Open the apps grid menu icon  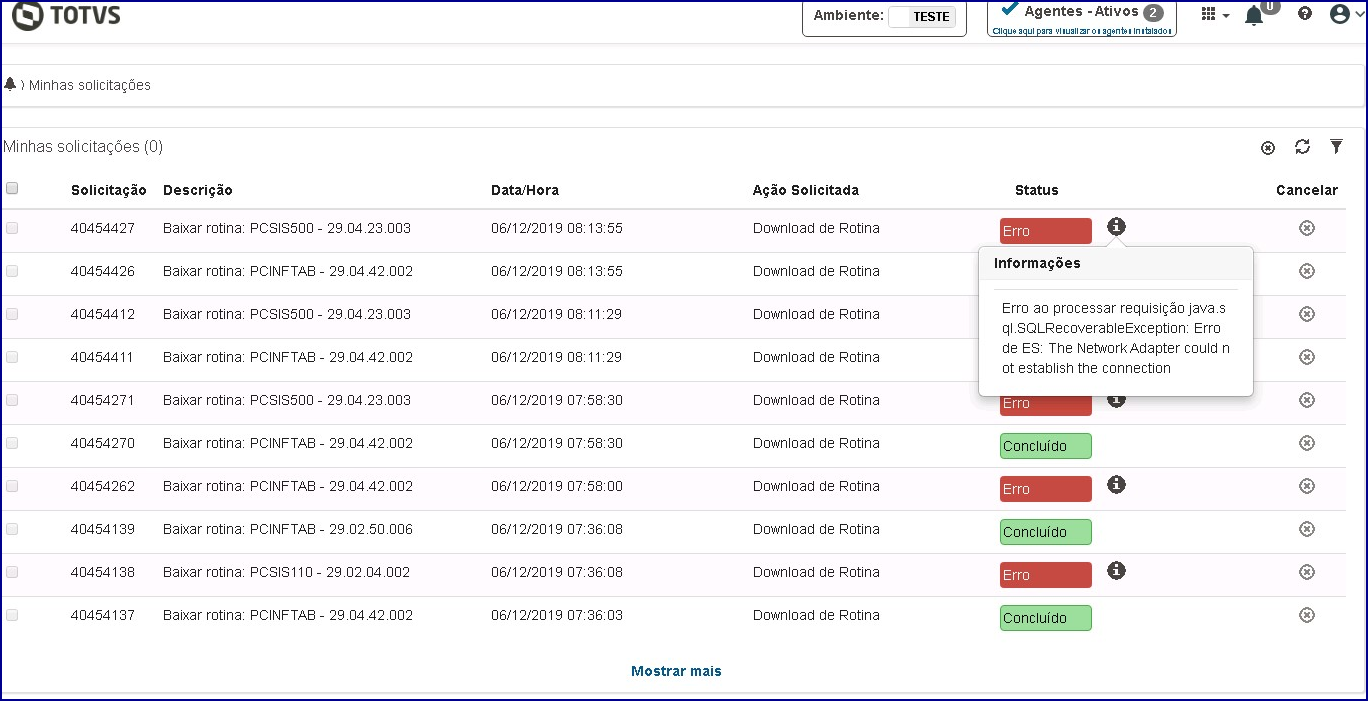1208,14
